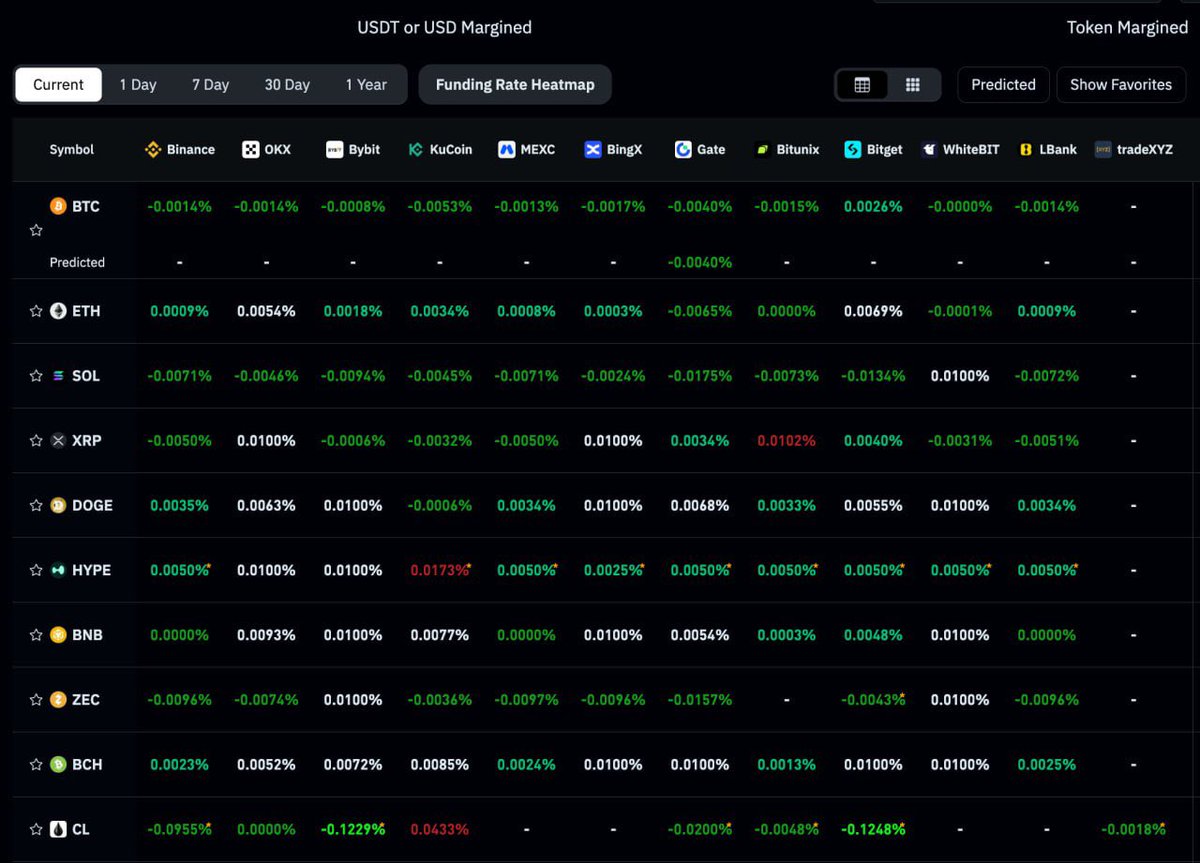Click the Ethereum coin icon
Image resolution: width=1200 pixels, height=863 pixels.
click(59, 311)
